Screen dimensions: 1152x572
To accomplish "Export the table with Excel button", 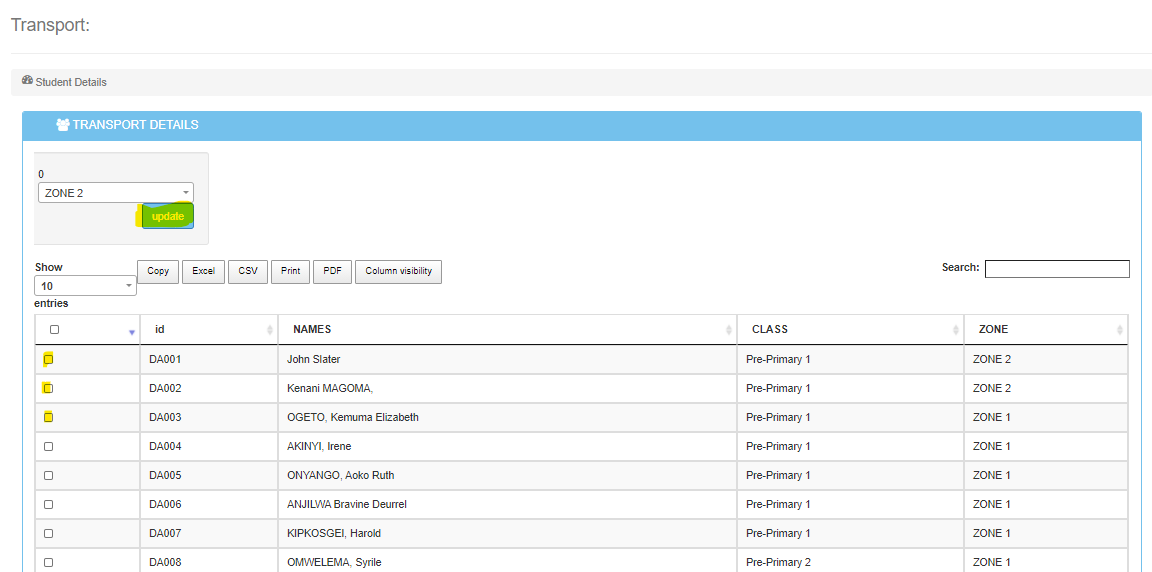I will 203,271.
